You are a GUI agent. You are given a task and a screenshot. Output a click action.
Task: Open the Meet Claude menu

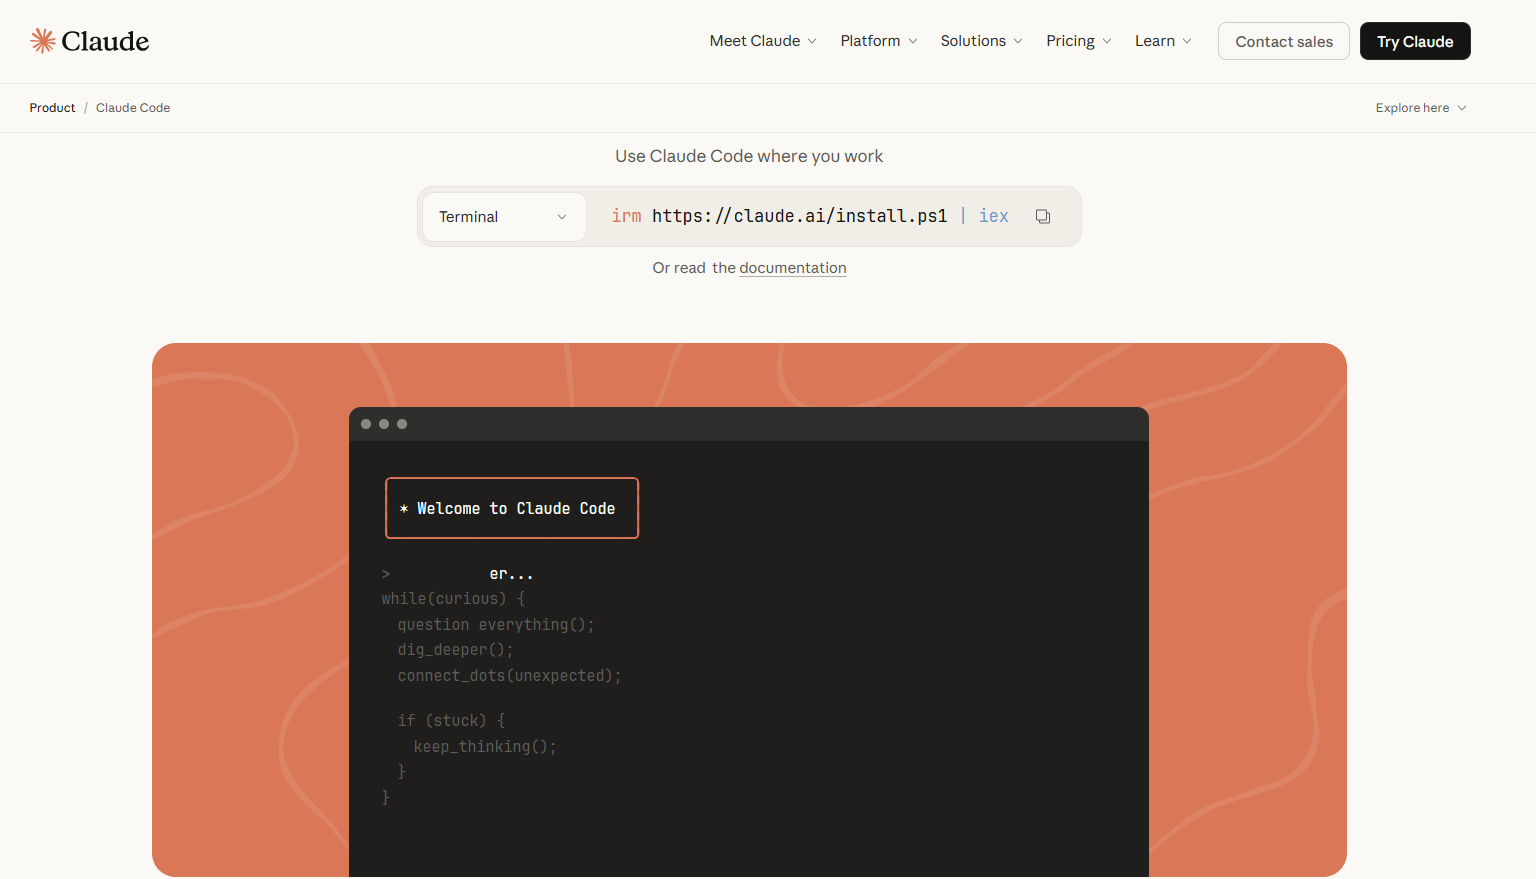763,41
